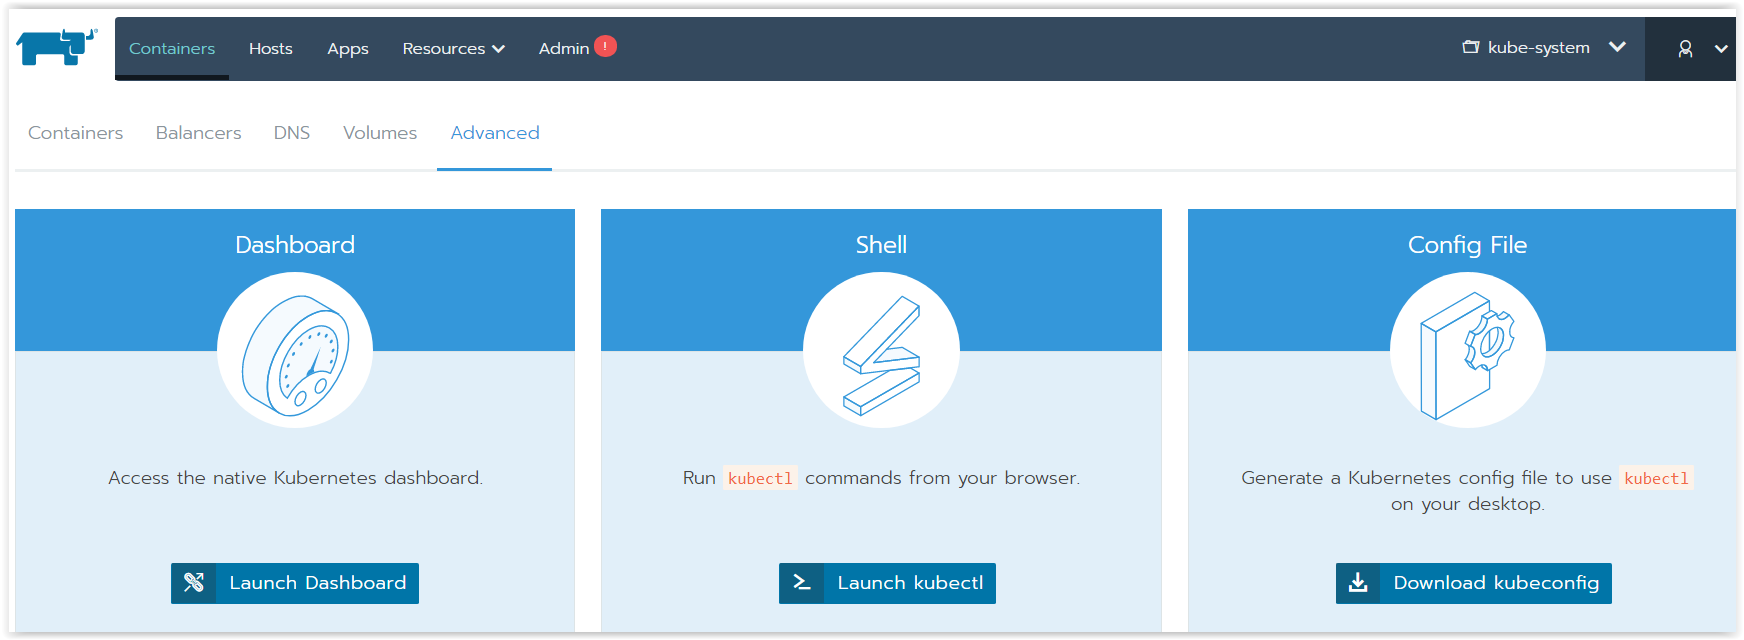Click 'on your desktop.' text
This screenshot has height=640, width=1744.
(x=1467, y=504)
